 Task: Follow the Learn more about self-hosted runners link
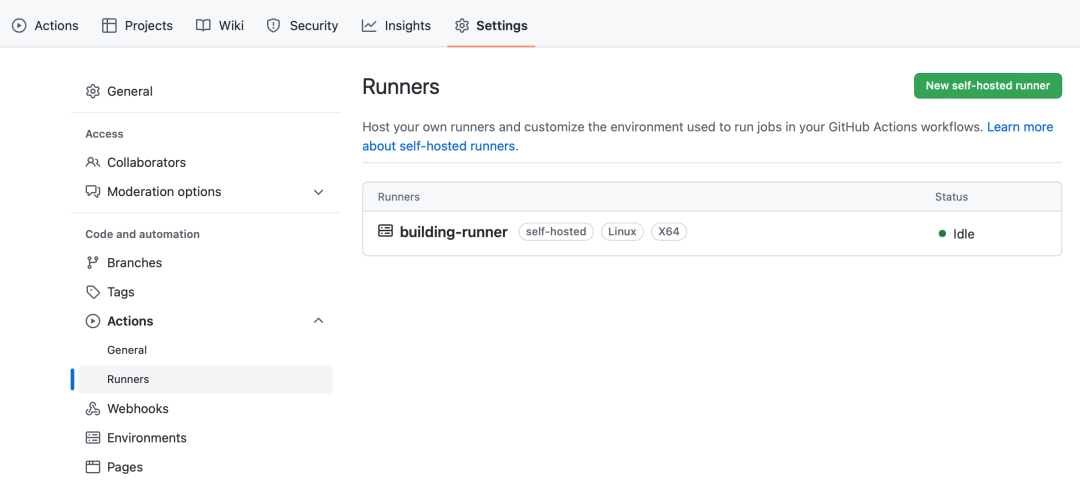(x=1019, y=127)
